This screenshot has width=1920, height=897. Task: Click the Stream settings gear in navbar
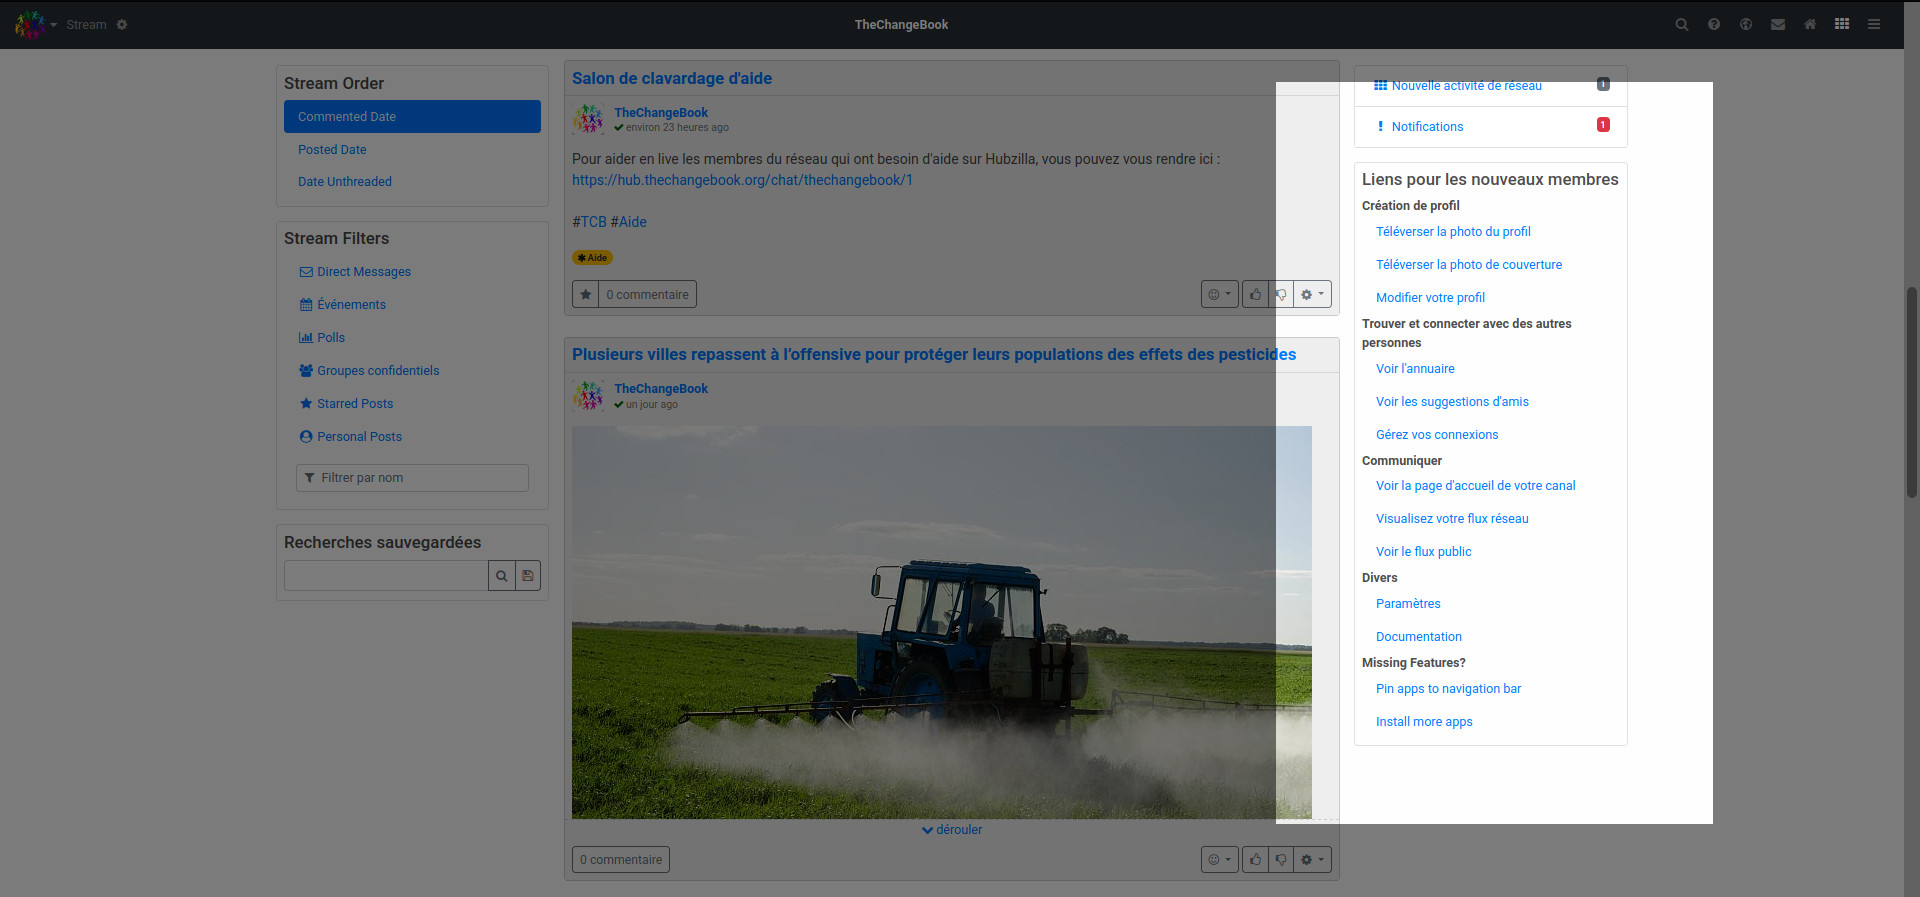122,25
